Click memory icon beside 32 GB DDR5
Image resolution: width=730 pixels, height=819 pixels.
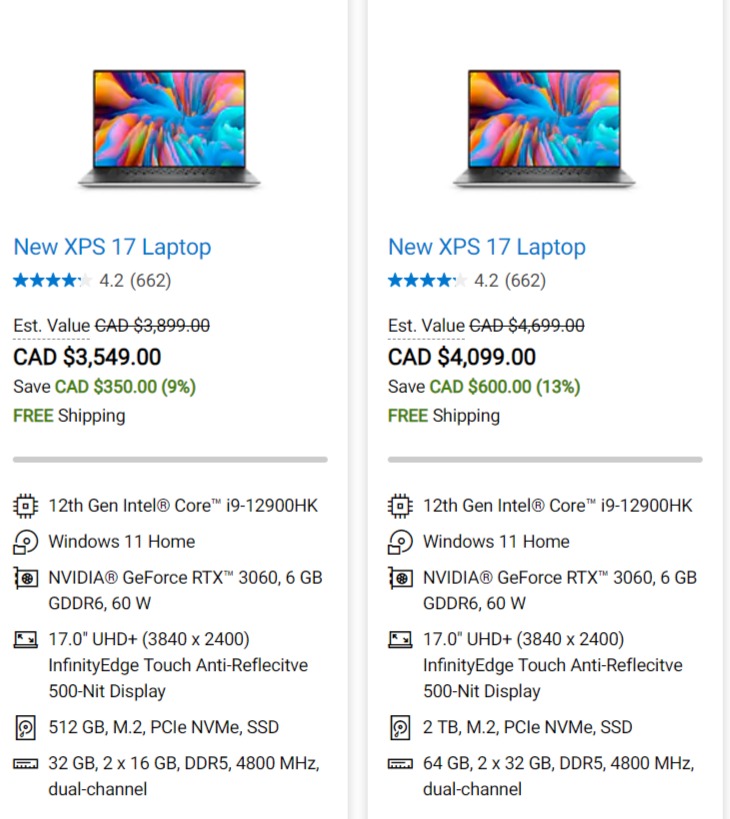coord(25,764)
